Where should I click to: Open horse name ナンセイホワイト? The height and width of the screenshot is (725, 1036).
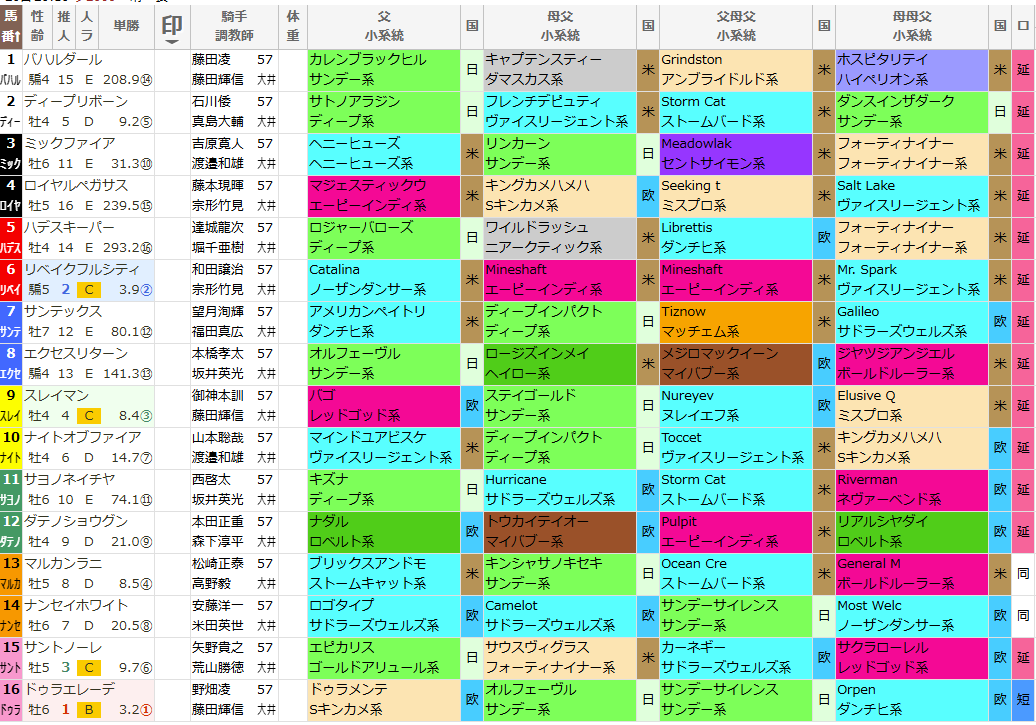[x=76, y=605]
